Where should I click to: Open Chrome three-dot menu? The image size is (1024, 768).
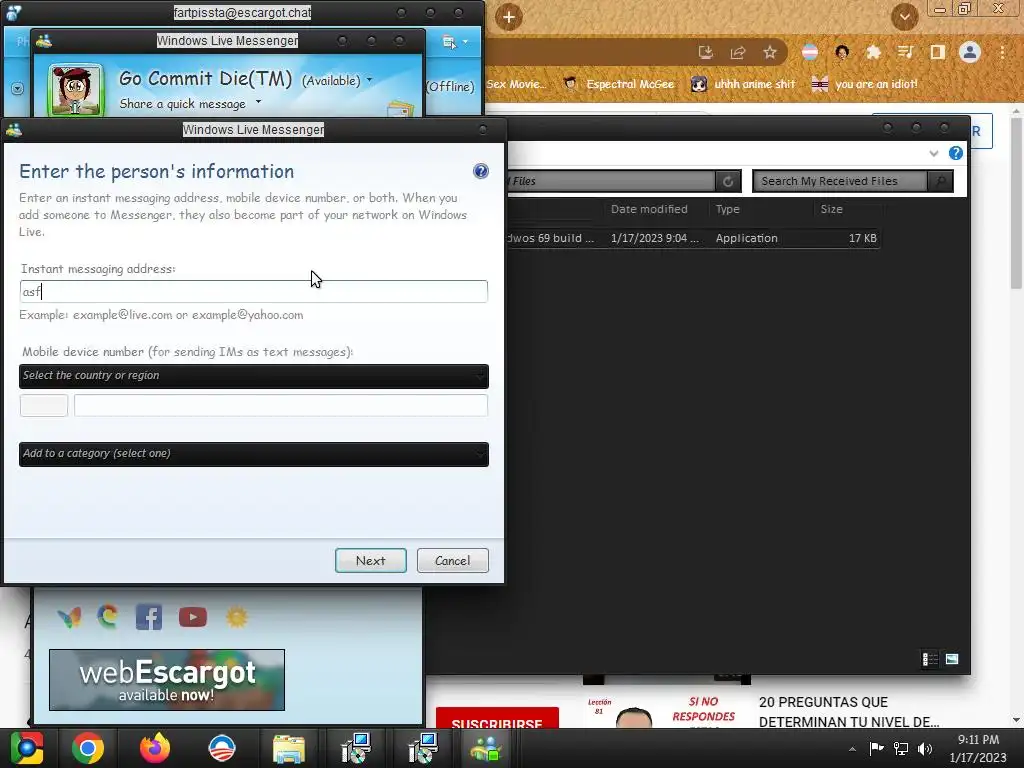(x=1002, y=52)
